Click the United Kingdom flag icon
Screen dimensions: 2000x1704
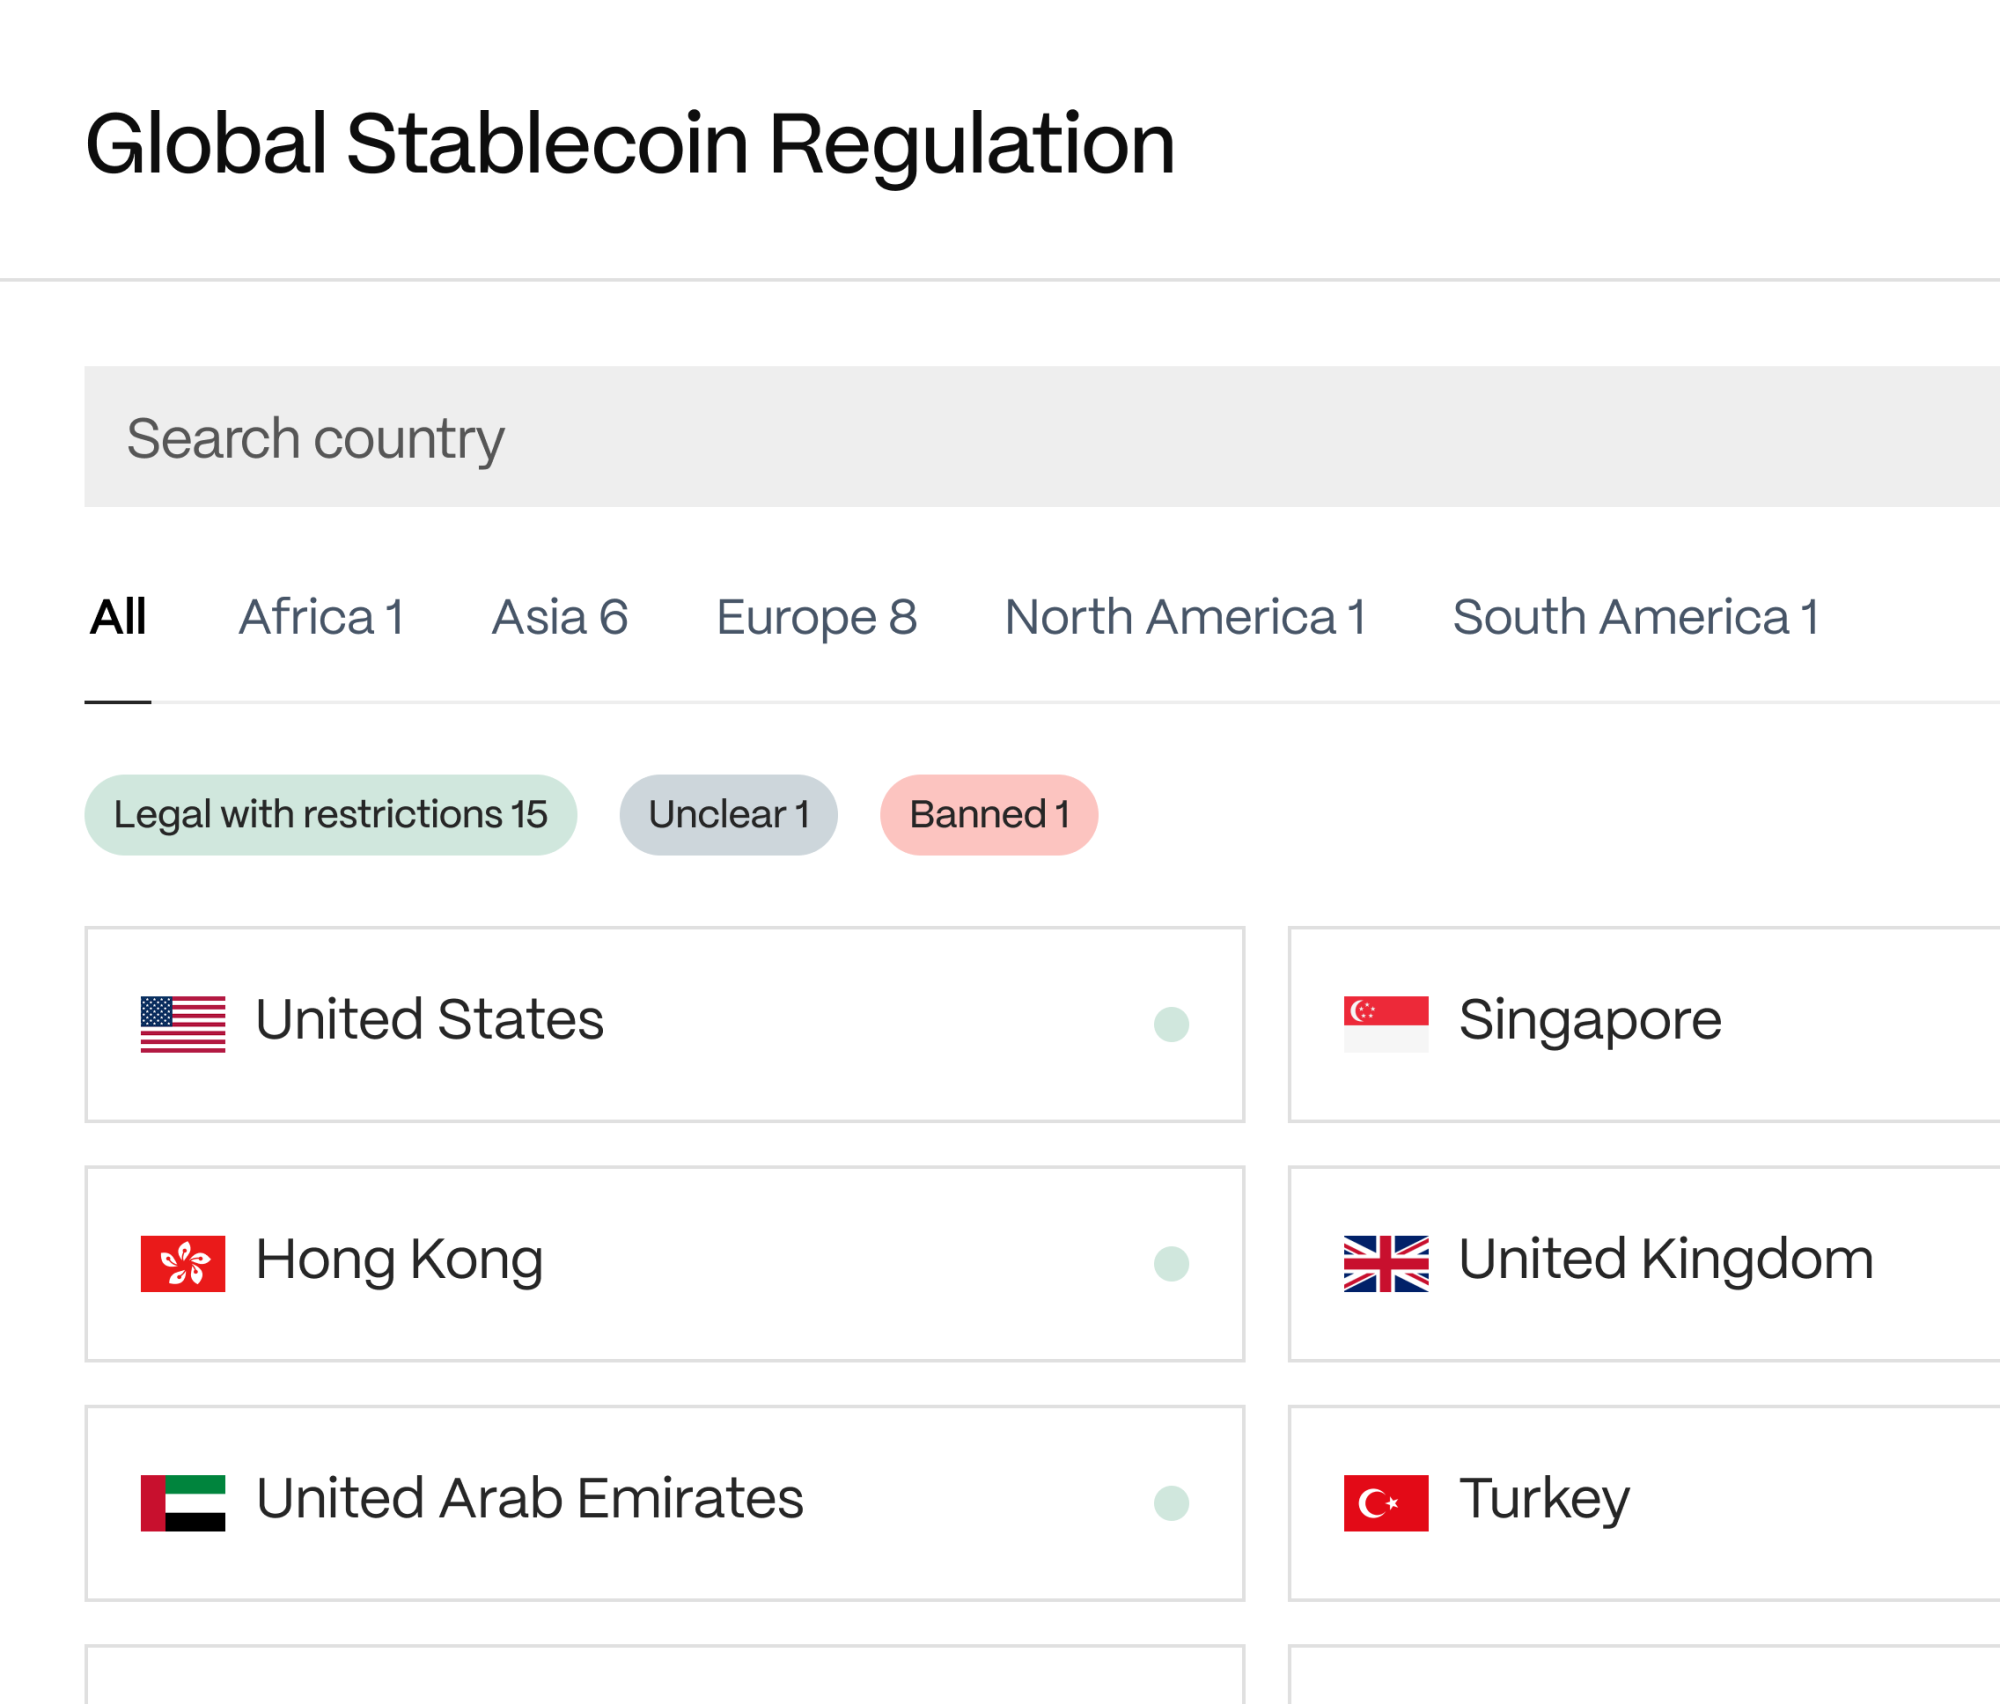(1386, 1264)
